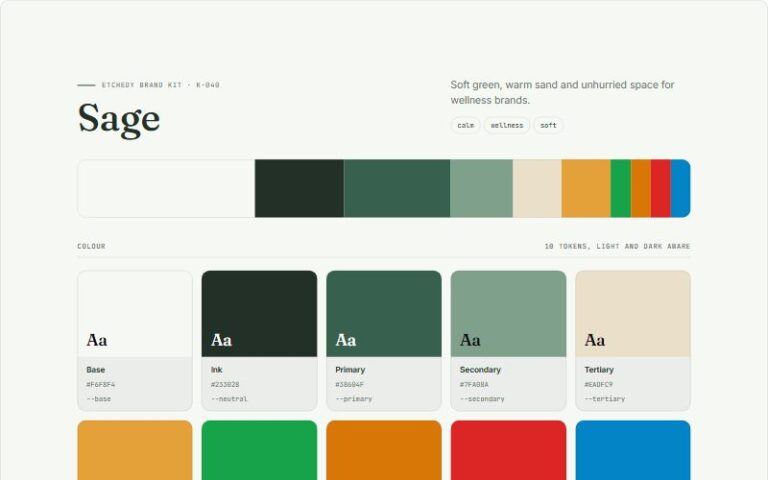Select the bright green segment in the palette strip
This screenshot has width=768, height=480.
pyautogui.click(x=621, y=188)
